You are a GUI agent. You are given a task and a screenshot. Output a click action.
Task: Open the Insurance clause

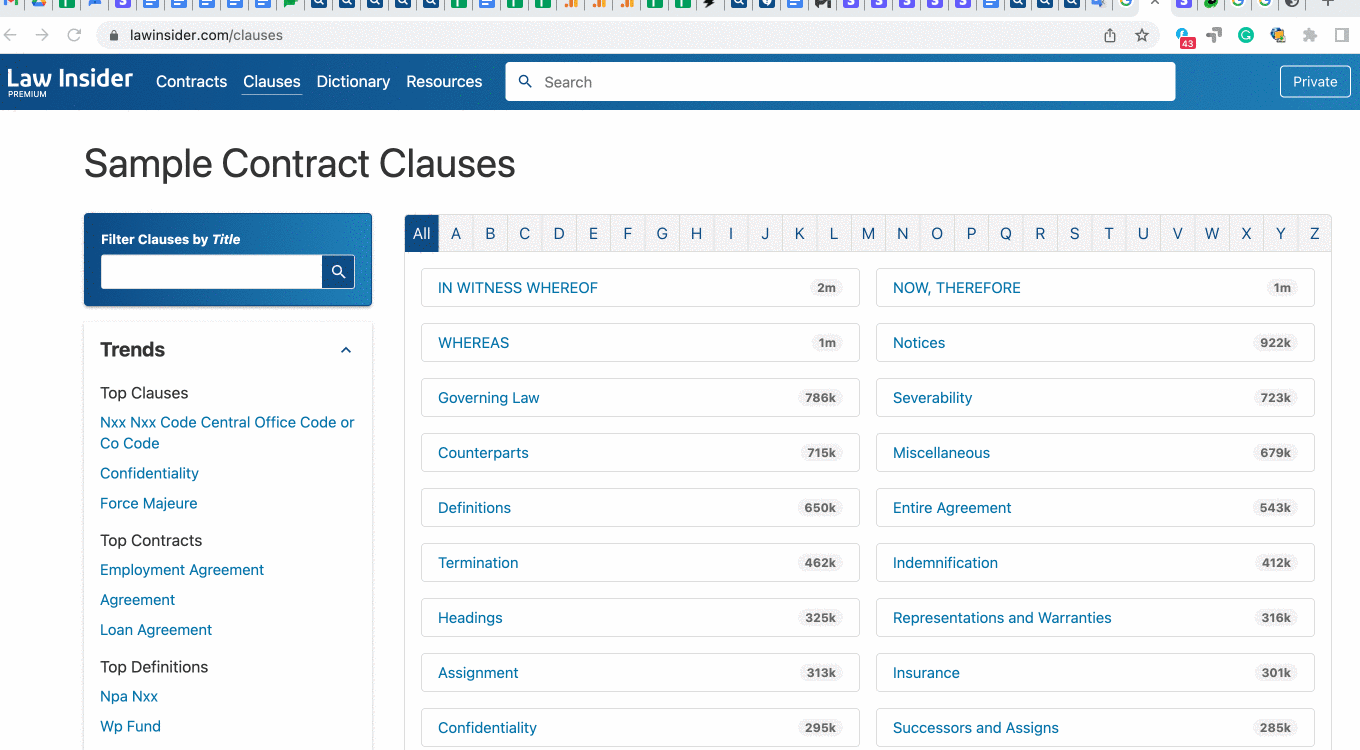[x=1095, y=673]
